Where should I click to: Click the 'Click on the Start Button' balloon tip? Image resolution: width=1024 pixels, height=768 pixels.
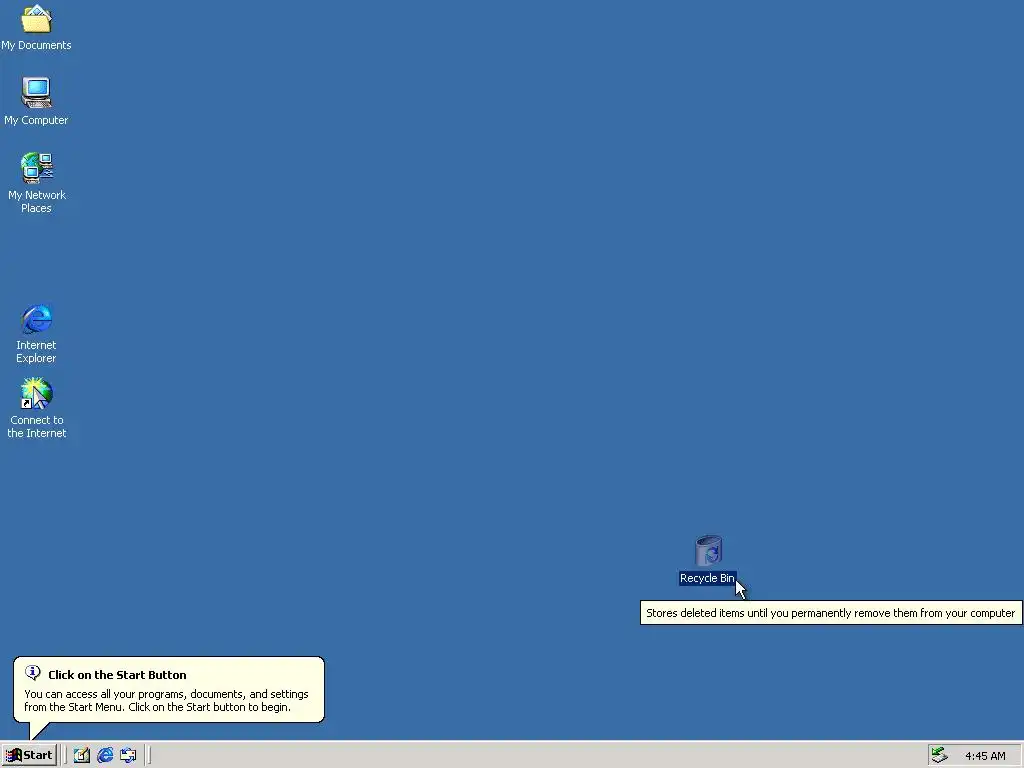tap(169, 690)
